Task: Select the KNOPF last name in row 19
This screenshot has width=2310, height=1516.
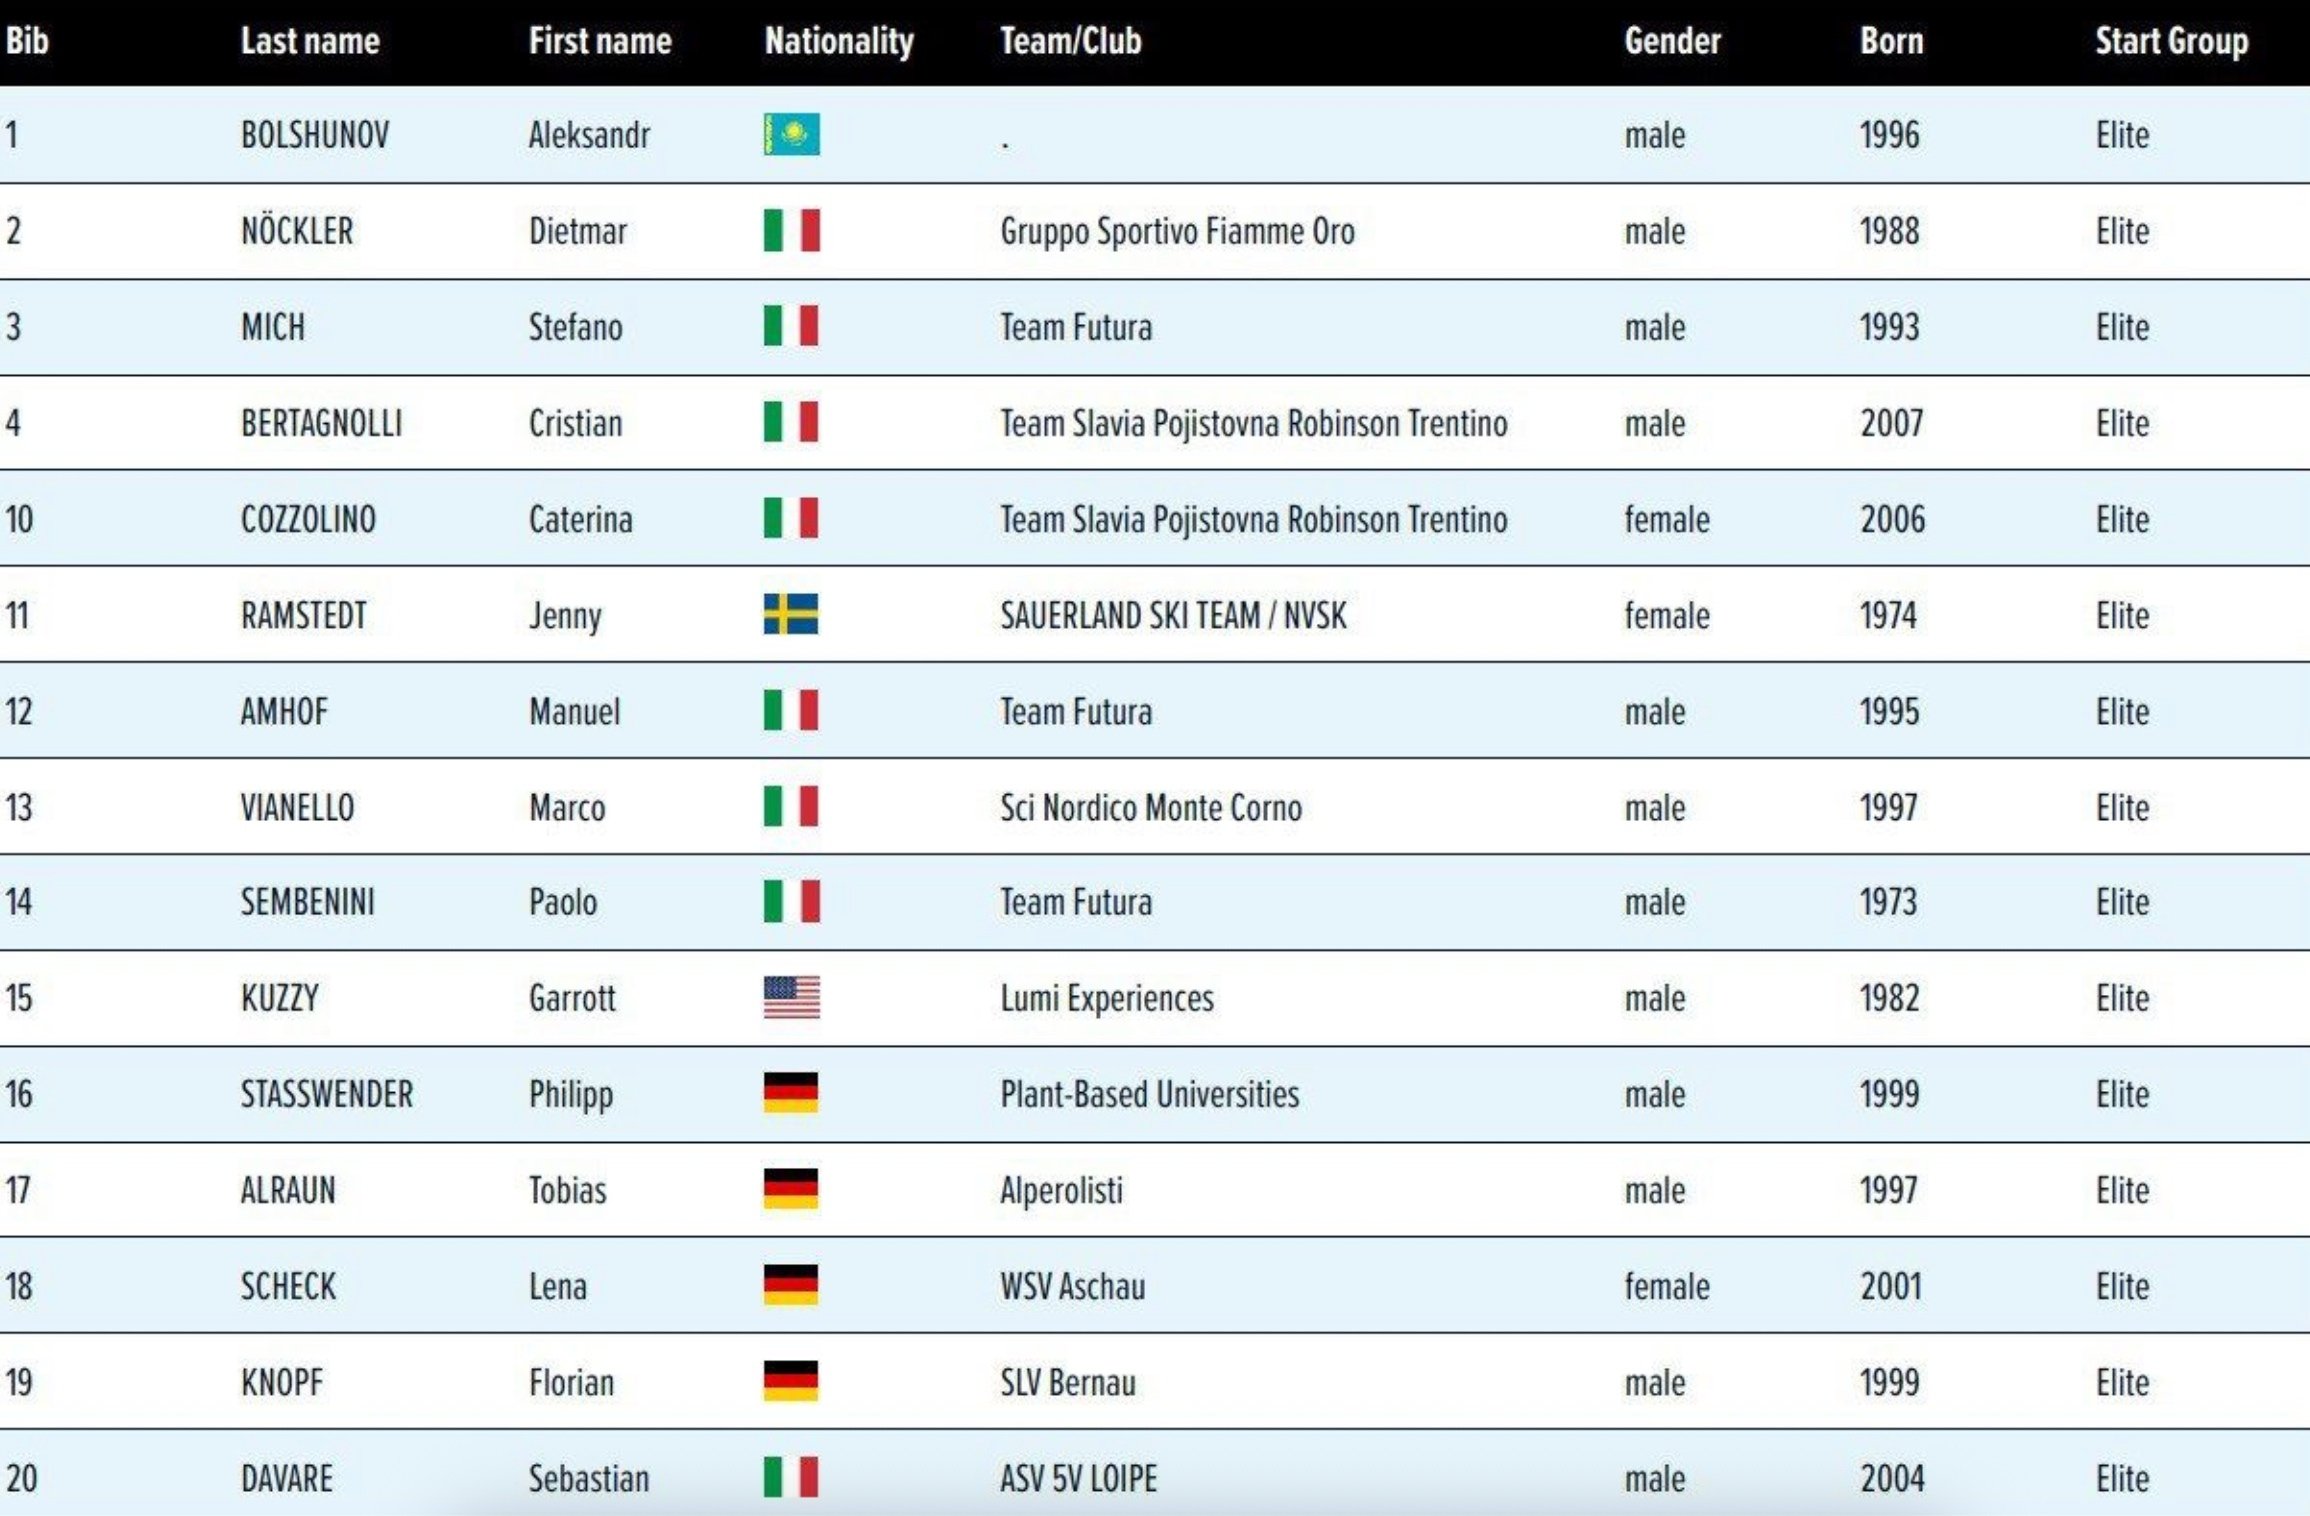Action: (x=282, y=1382)
